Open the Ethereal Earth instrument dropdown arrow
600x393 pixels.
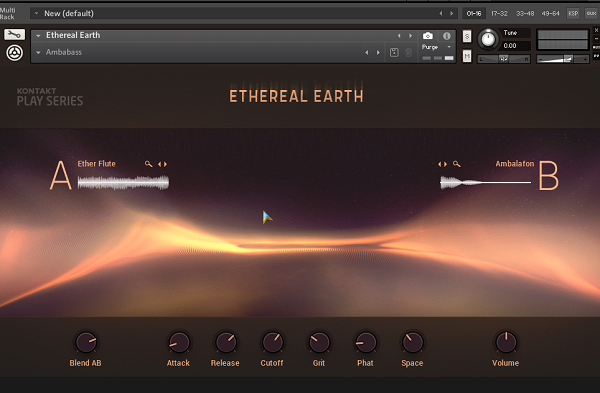coord(38,36)
